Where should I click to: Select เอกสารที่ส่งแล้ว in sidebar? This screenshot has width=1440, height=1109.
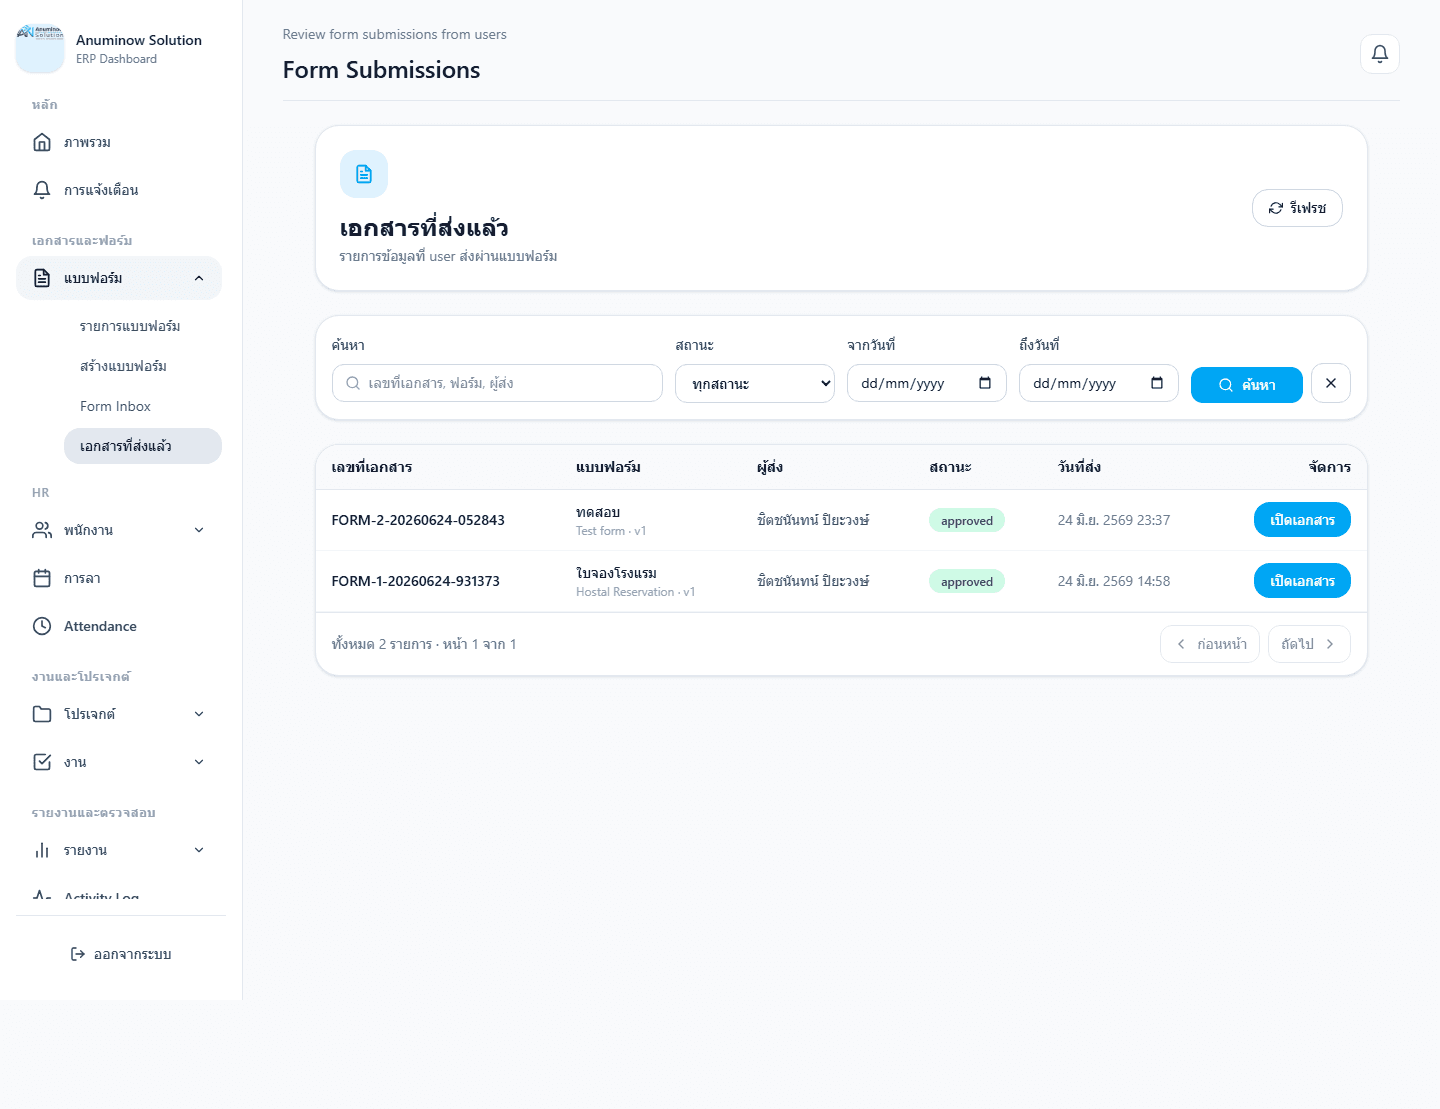[x=143, y=446]
